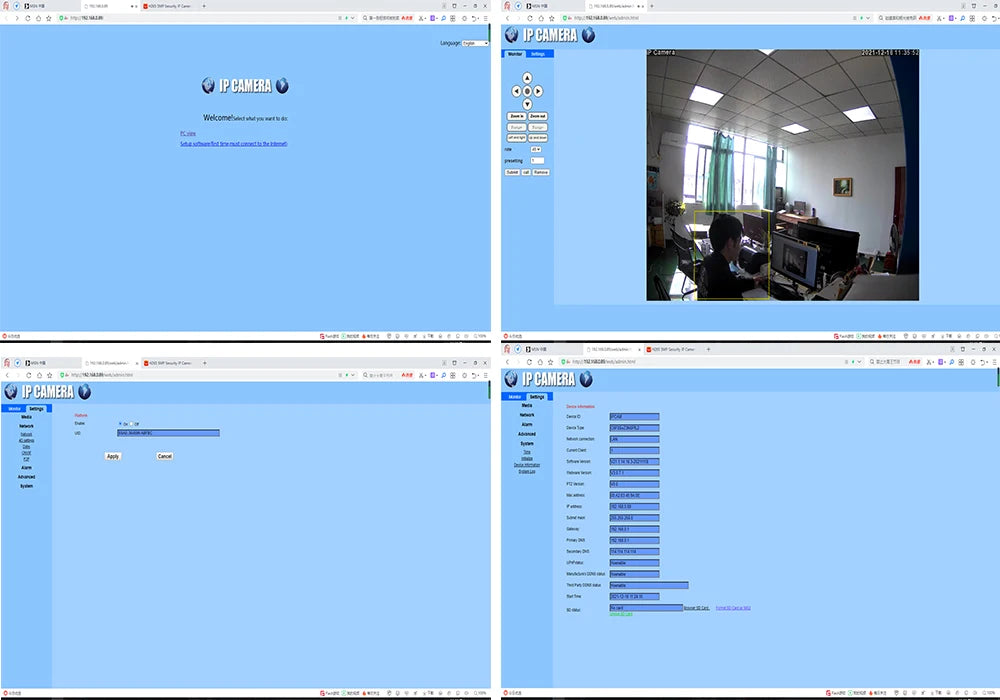The image size is (1000, 700).
Task: Pan camera right with PTZ right arrow
Action: click(x=538, y=91)
